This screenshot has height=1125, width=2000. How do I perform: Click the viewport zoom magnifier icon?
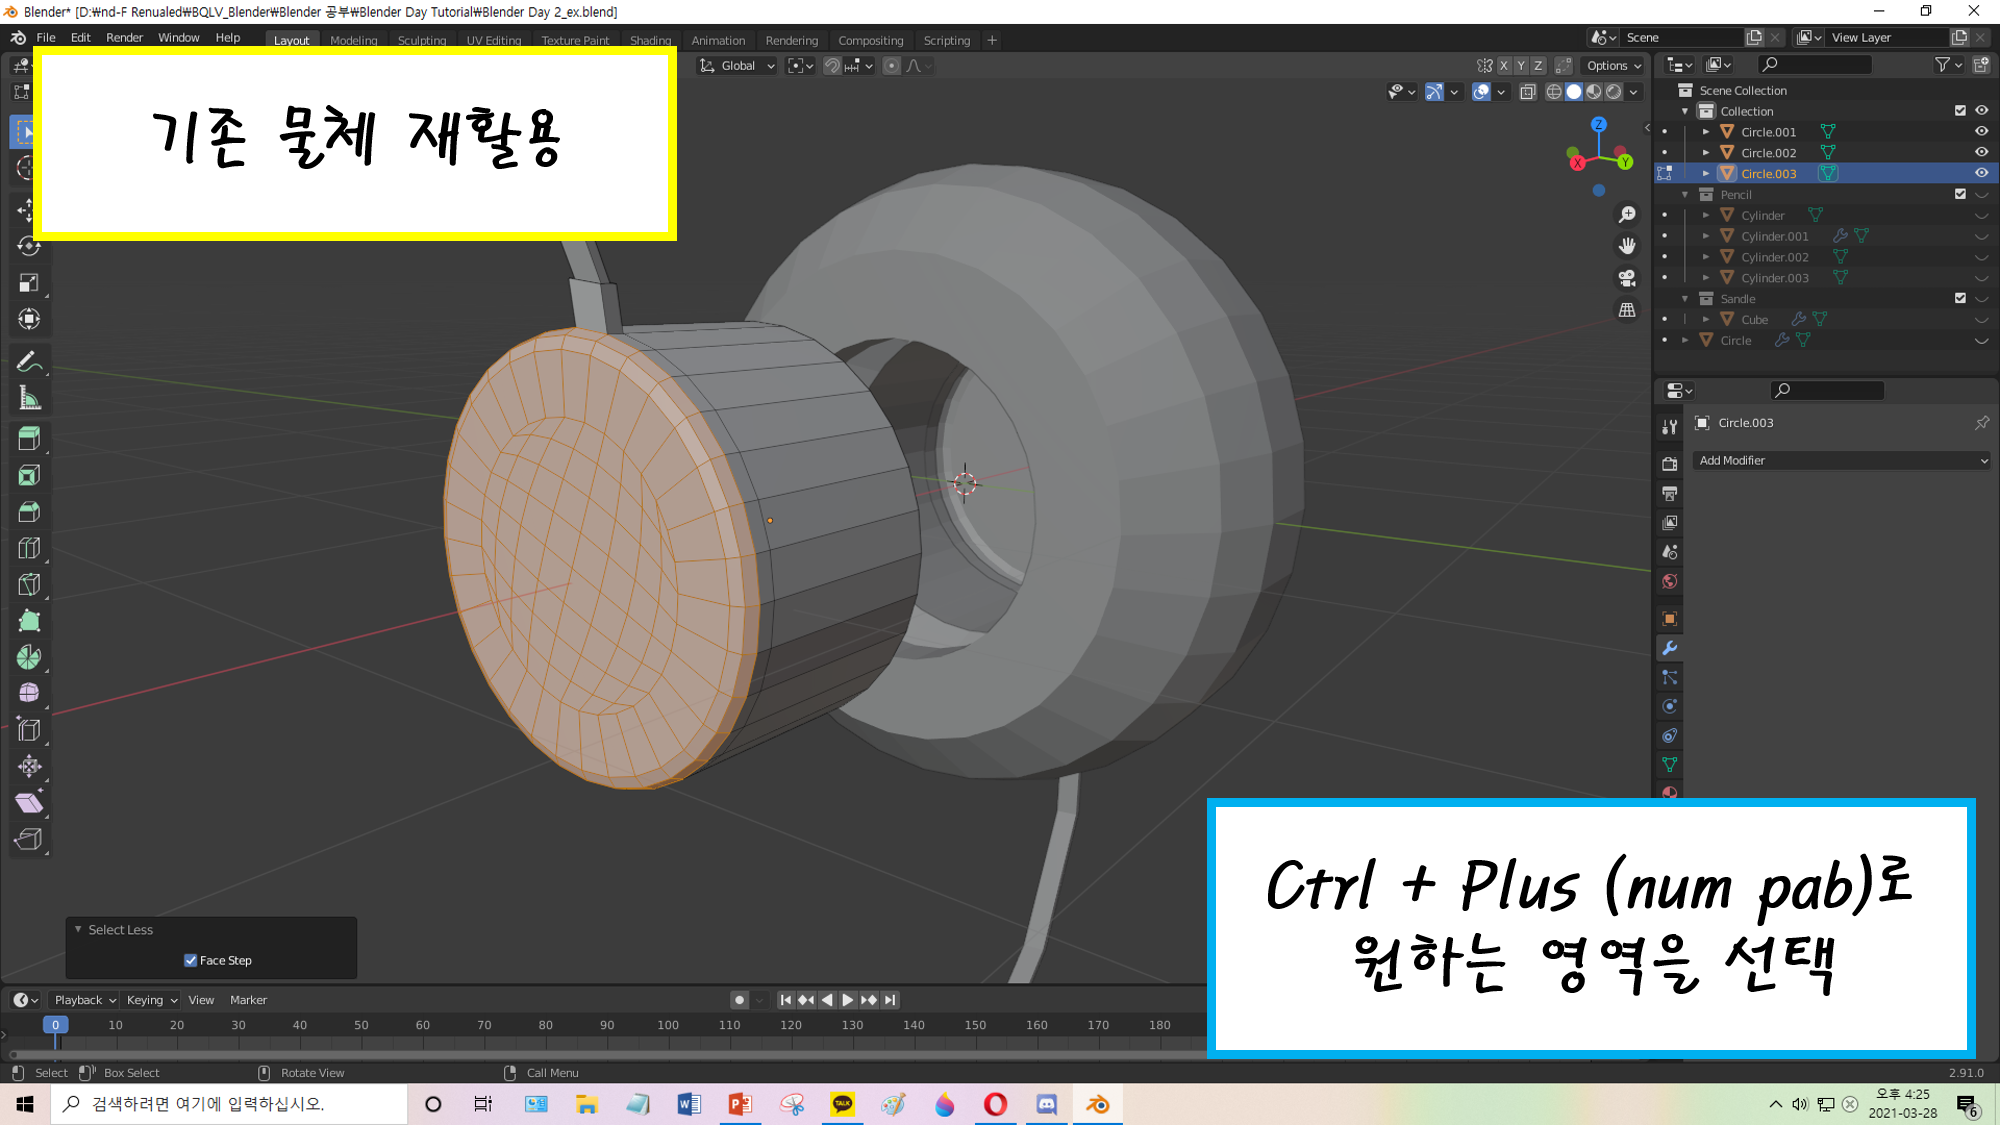(1627, 214)
